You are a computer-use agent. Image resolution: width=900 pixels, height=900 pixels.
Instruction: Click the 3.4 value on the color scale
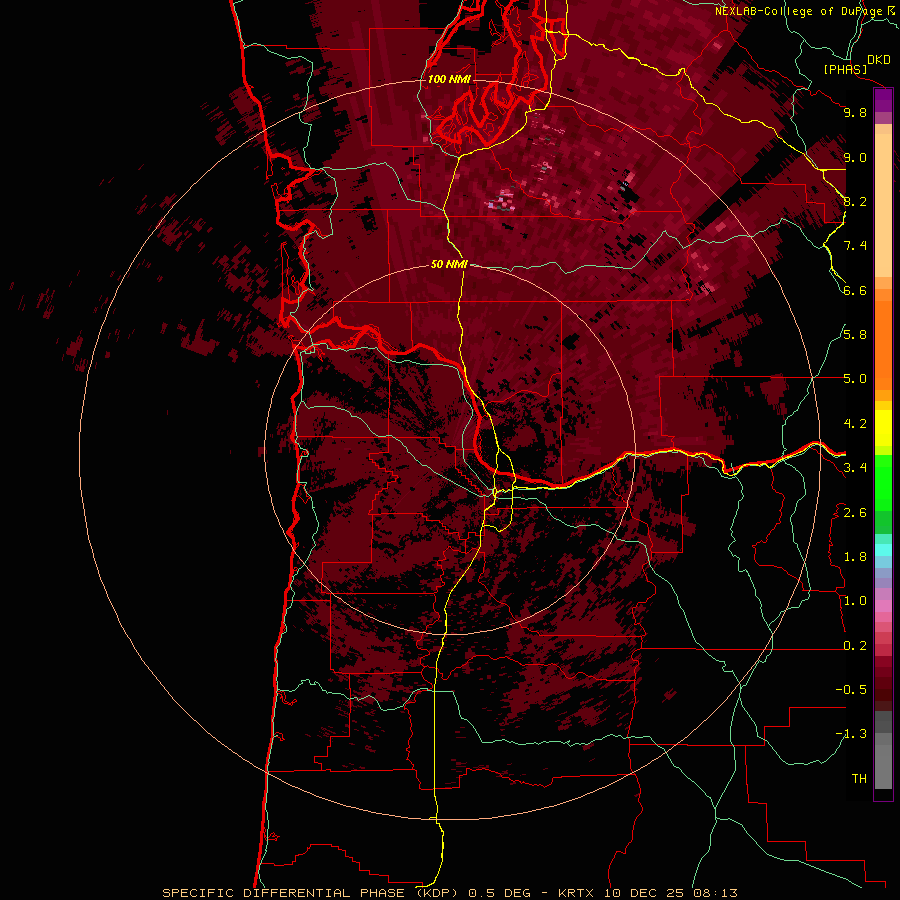(855, 468)
